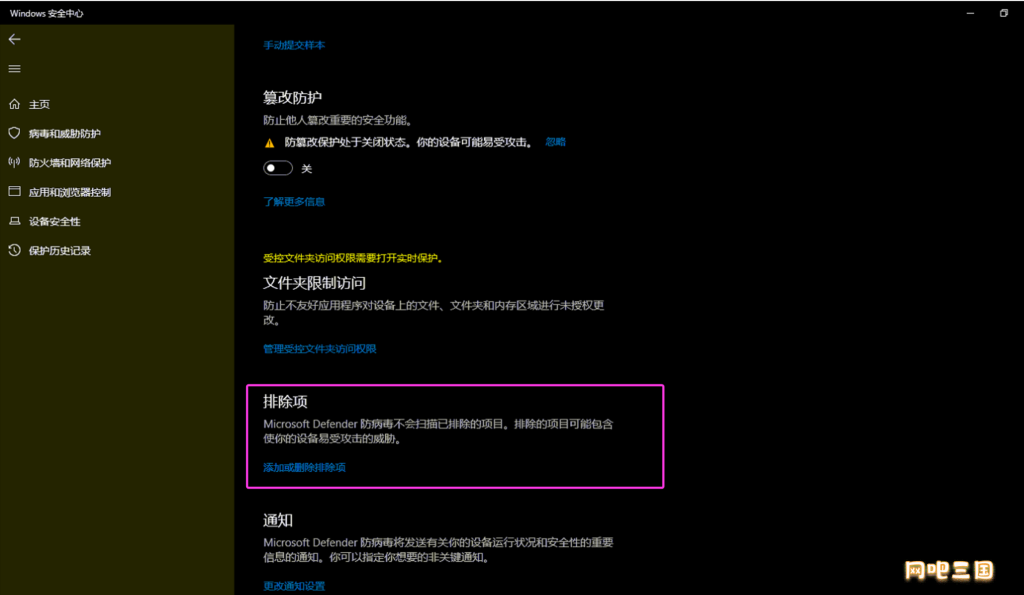Viewport: 1024px width, 595px height.
Task: Open 应用和浏览器控制 page
Action: pos(70,192)
